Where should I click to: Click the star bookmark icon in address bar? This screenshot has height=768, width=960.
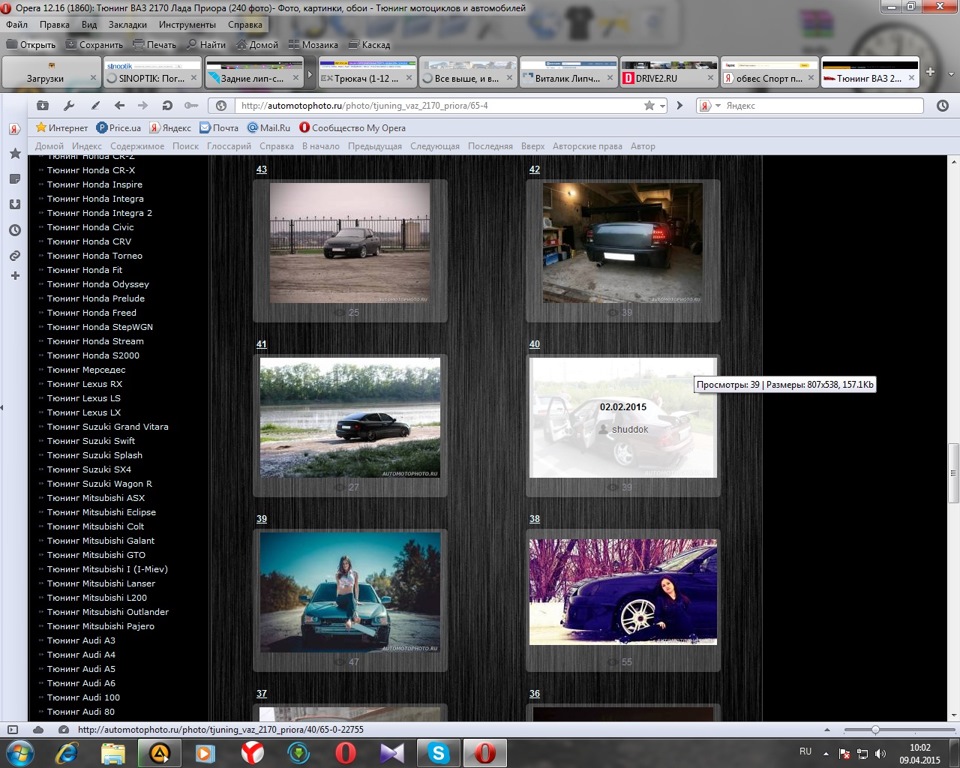(649, 105)
